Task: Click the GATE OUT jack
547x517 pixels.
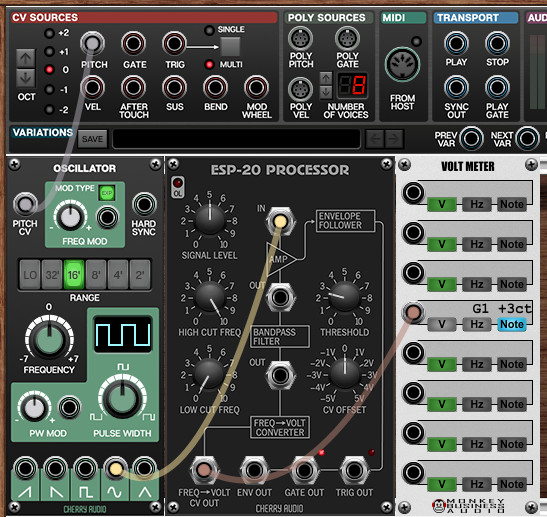Action: pos(304,470)
